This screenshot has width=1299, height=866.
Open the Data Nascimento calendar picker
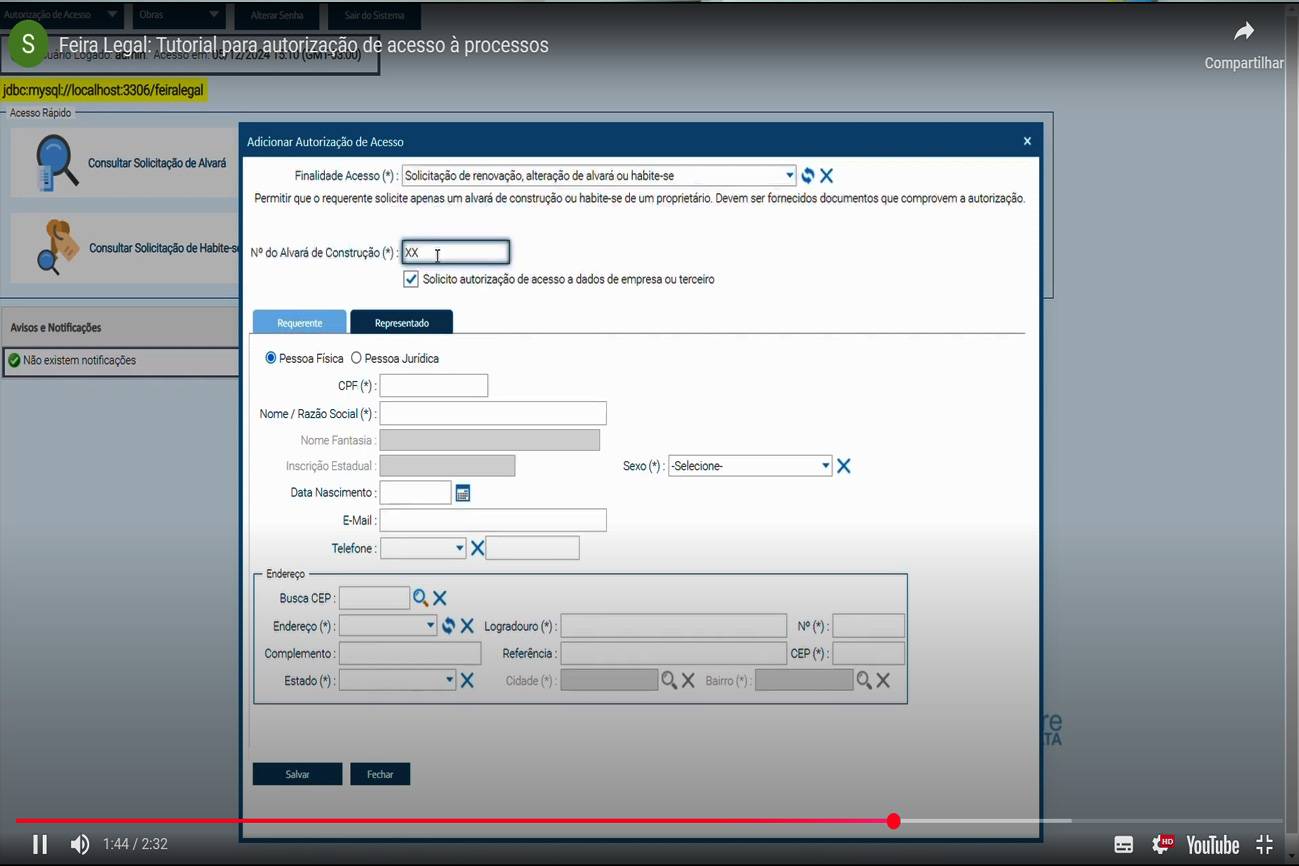click(463, 493)
